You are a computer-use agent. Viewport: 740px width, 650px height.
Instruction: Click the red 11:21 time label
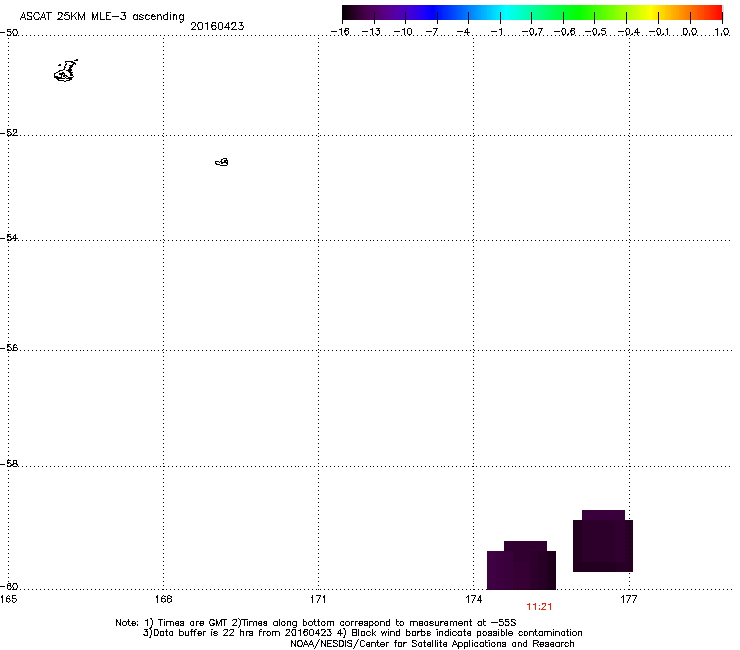539,607
